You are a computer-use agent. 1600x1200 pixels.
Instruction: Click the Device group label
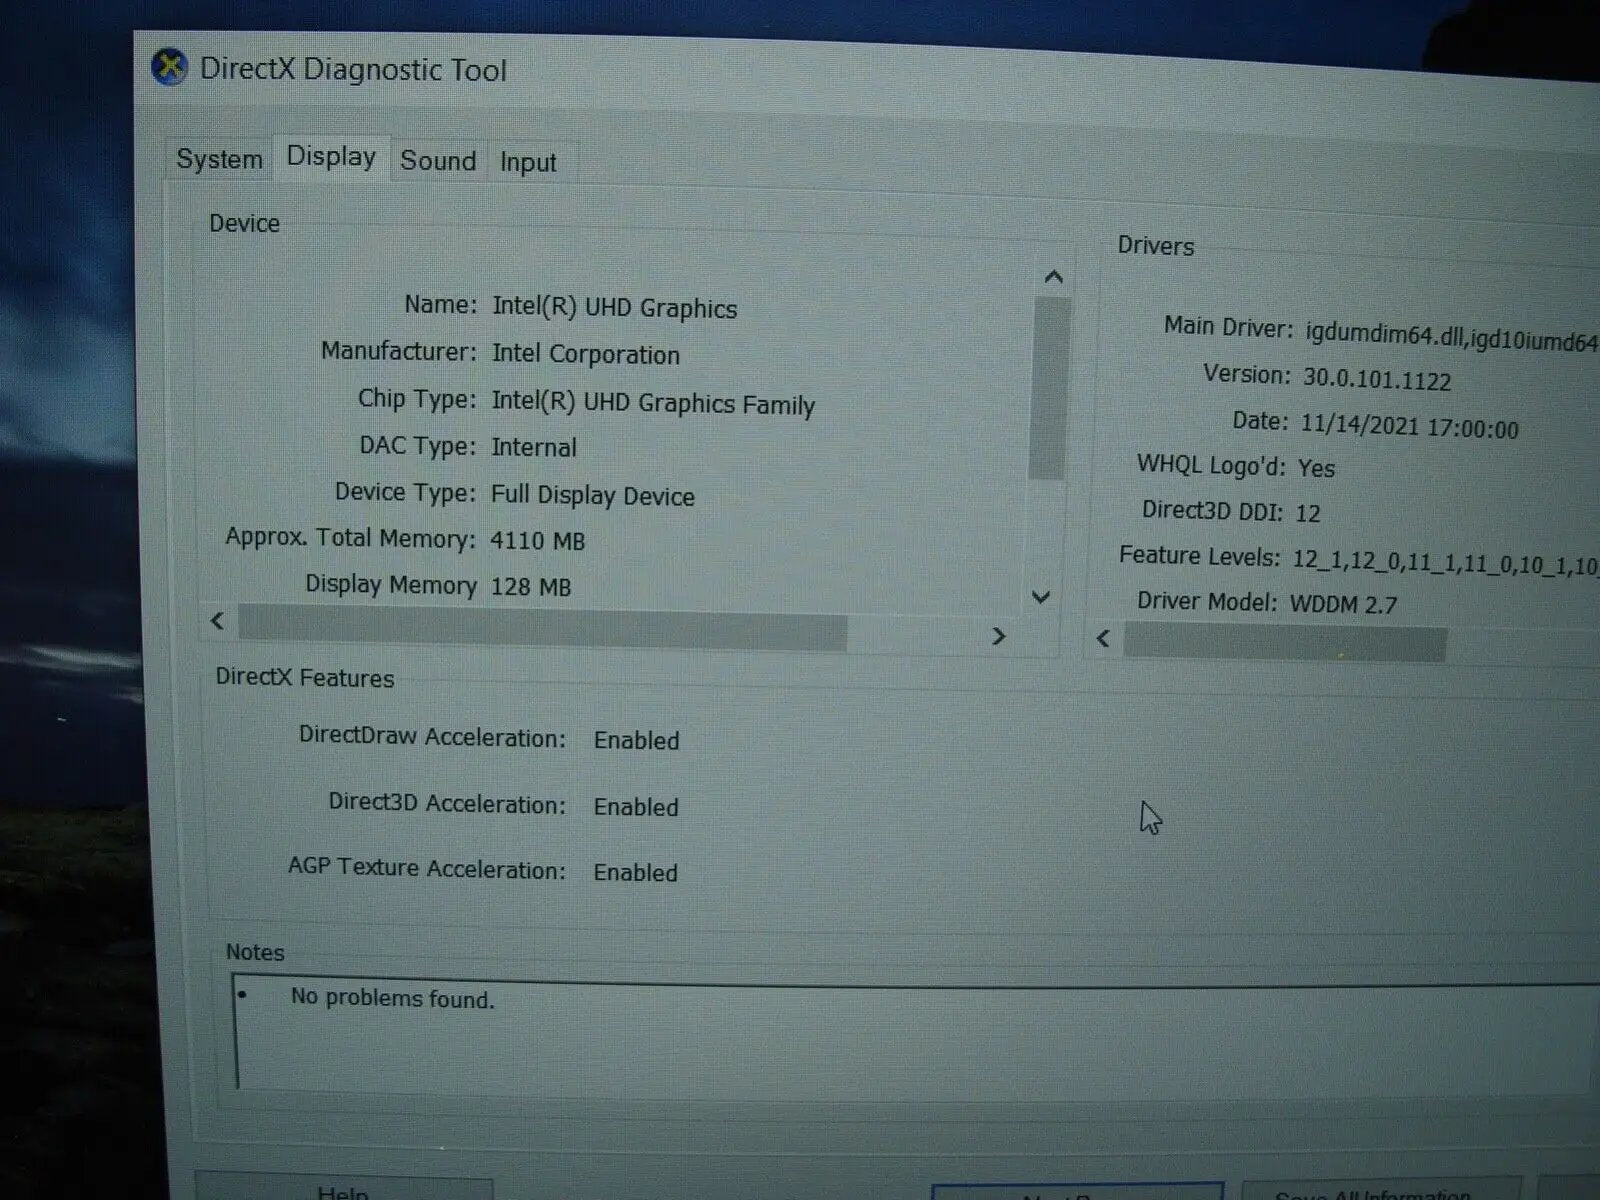(244, 223)
